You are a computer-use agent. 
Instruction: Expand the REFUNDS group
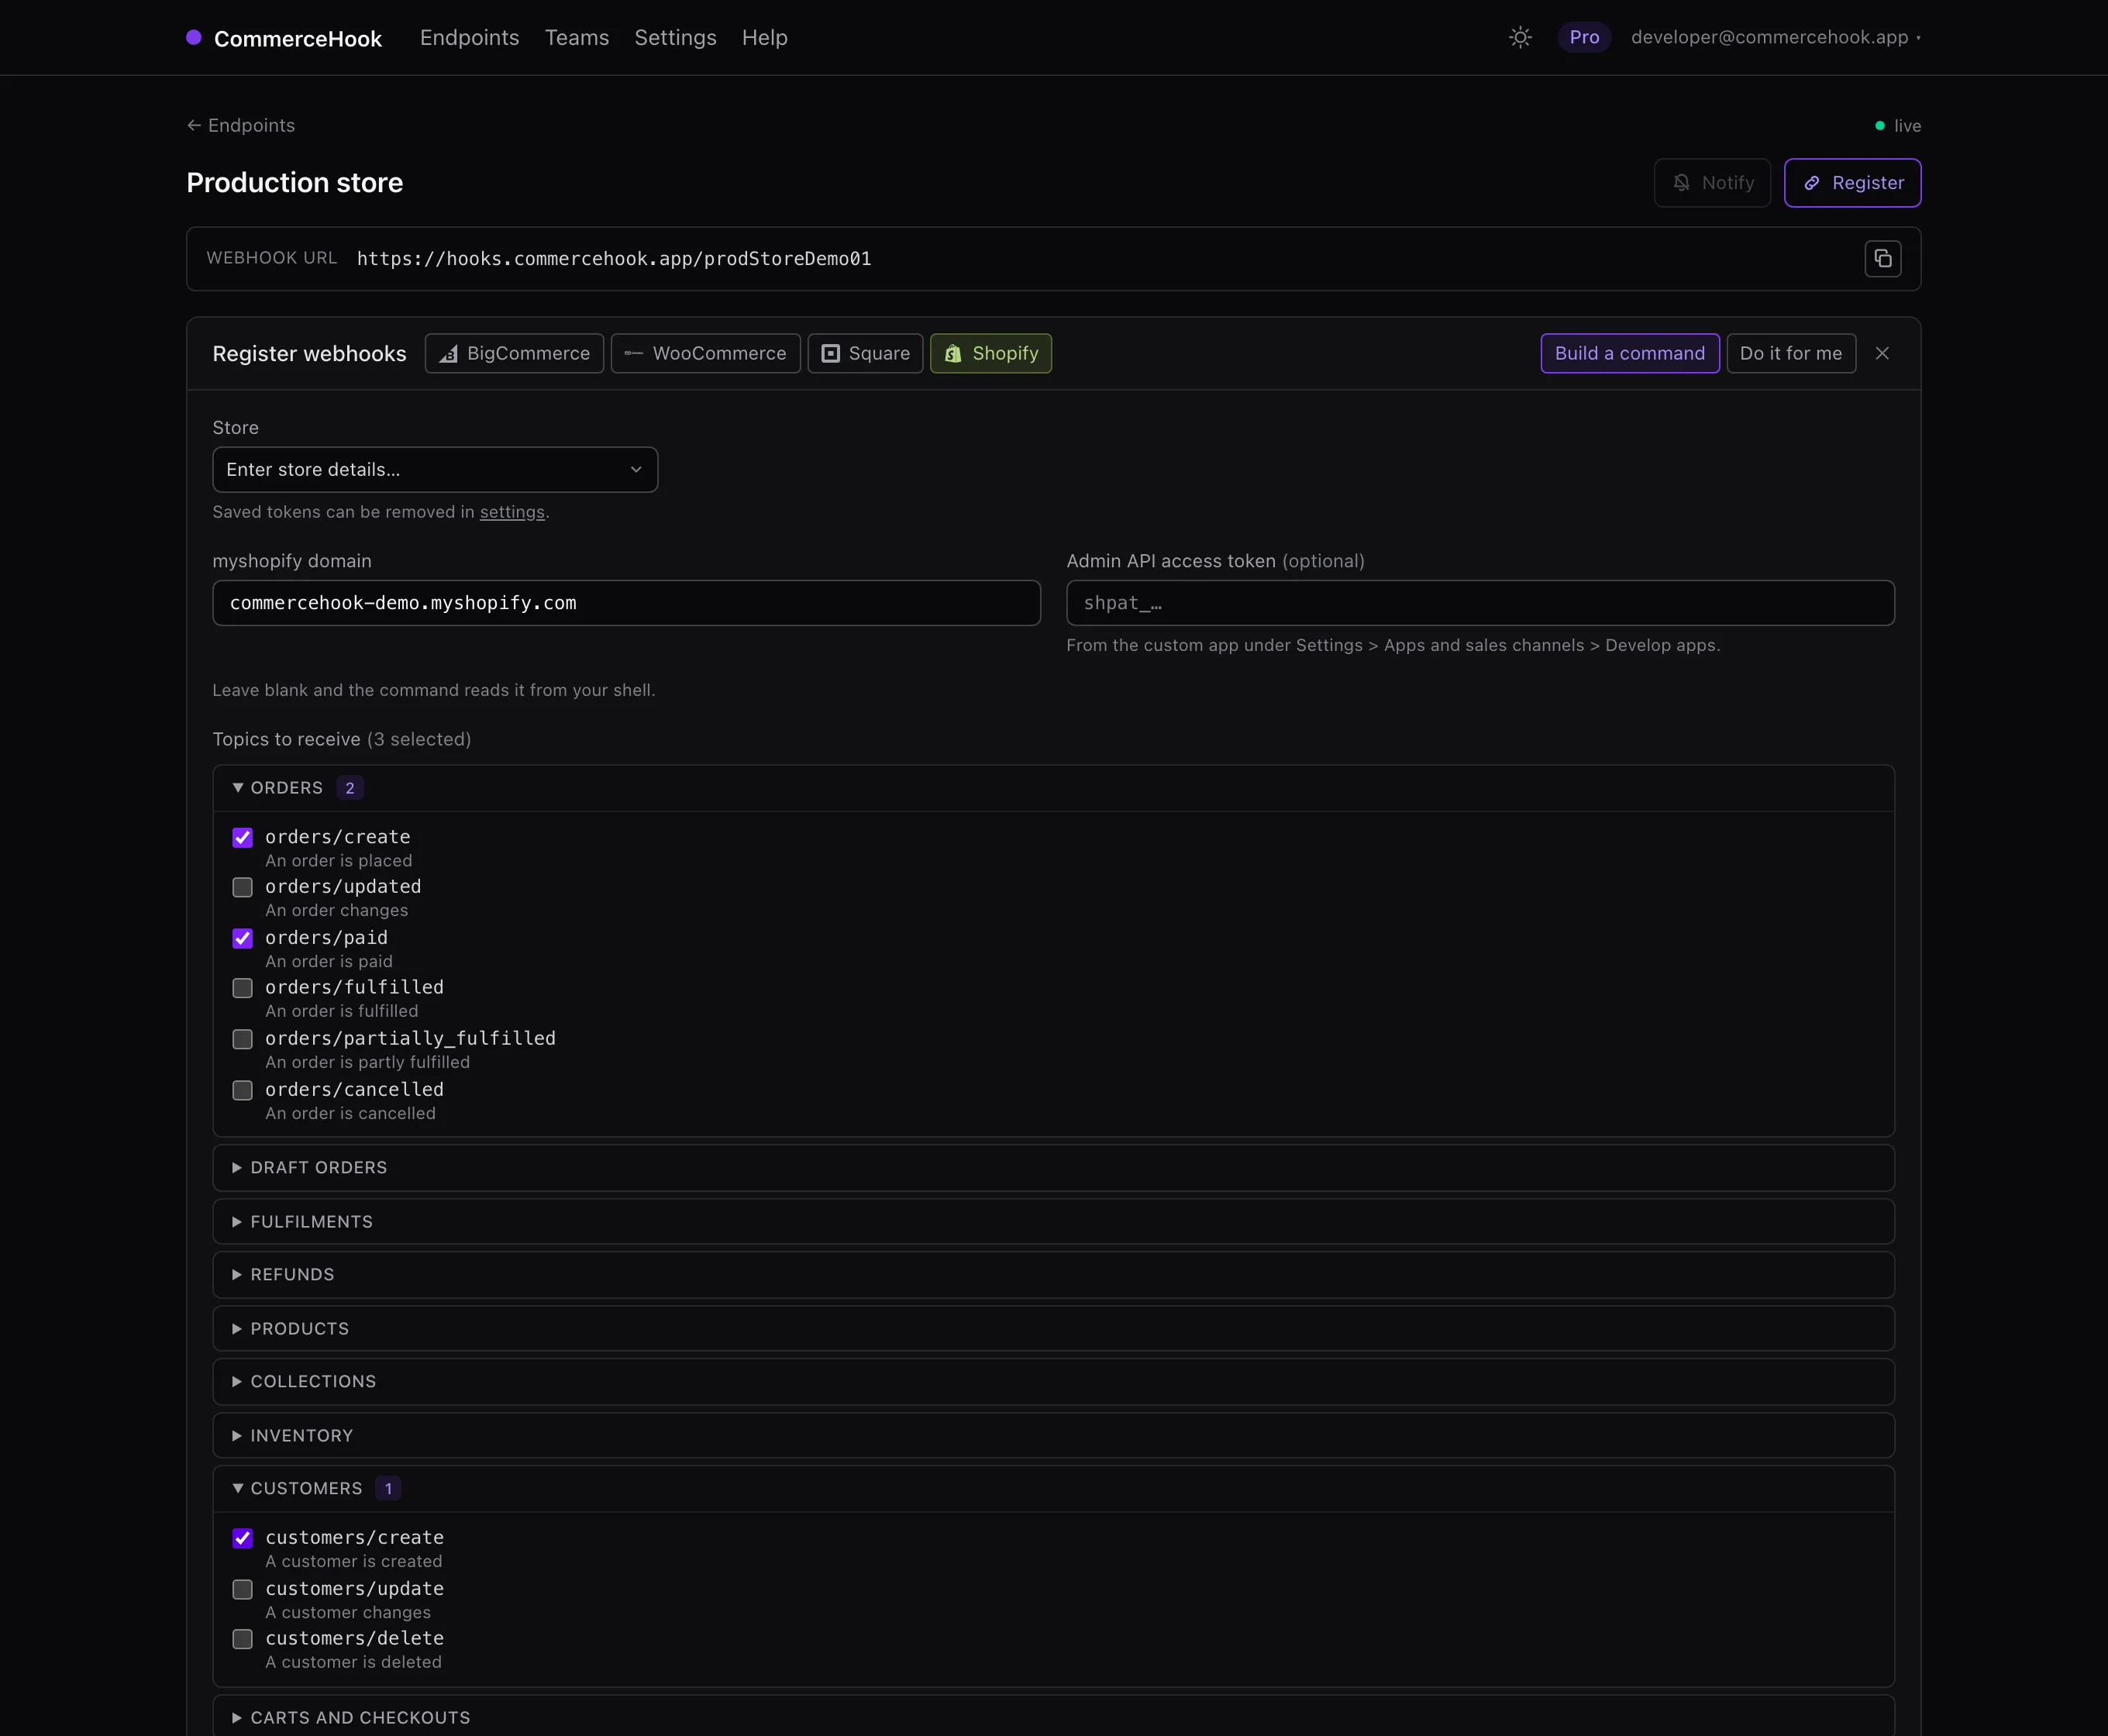click(1053, 1275)
